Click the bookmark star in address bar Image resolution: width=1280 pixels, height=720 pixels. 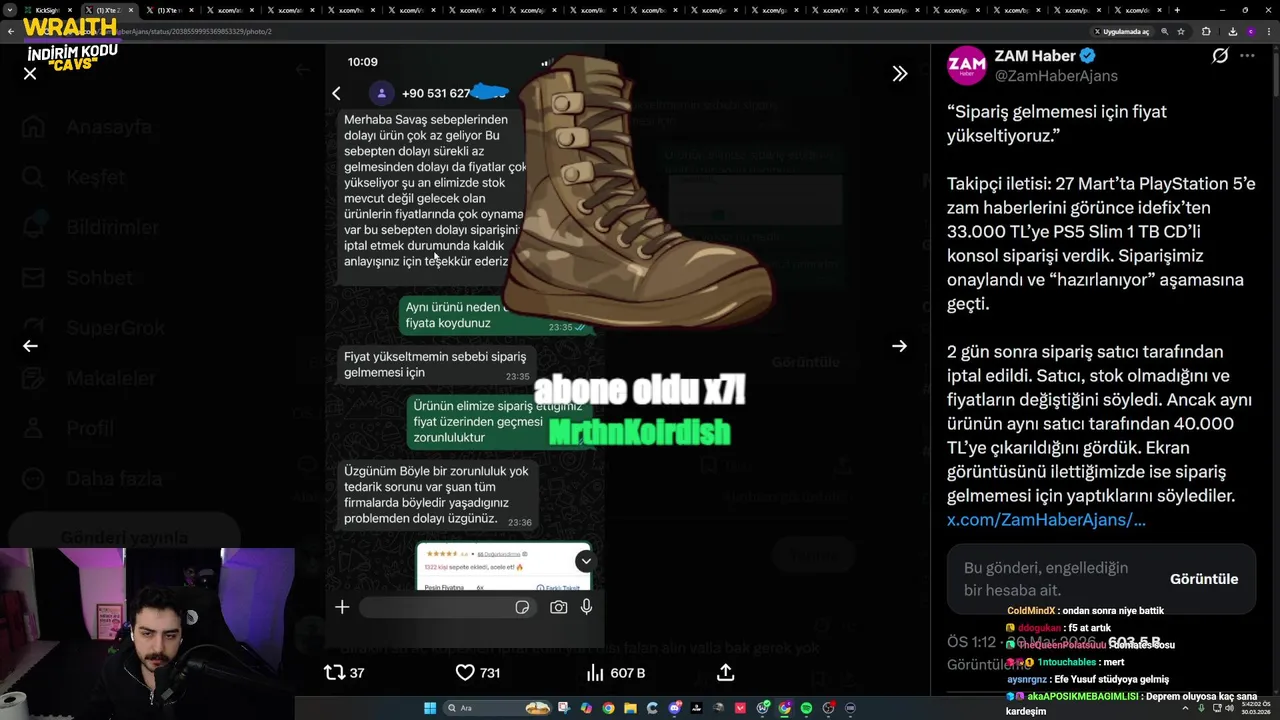(x=1181, y=31)
